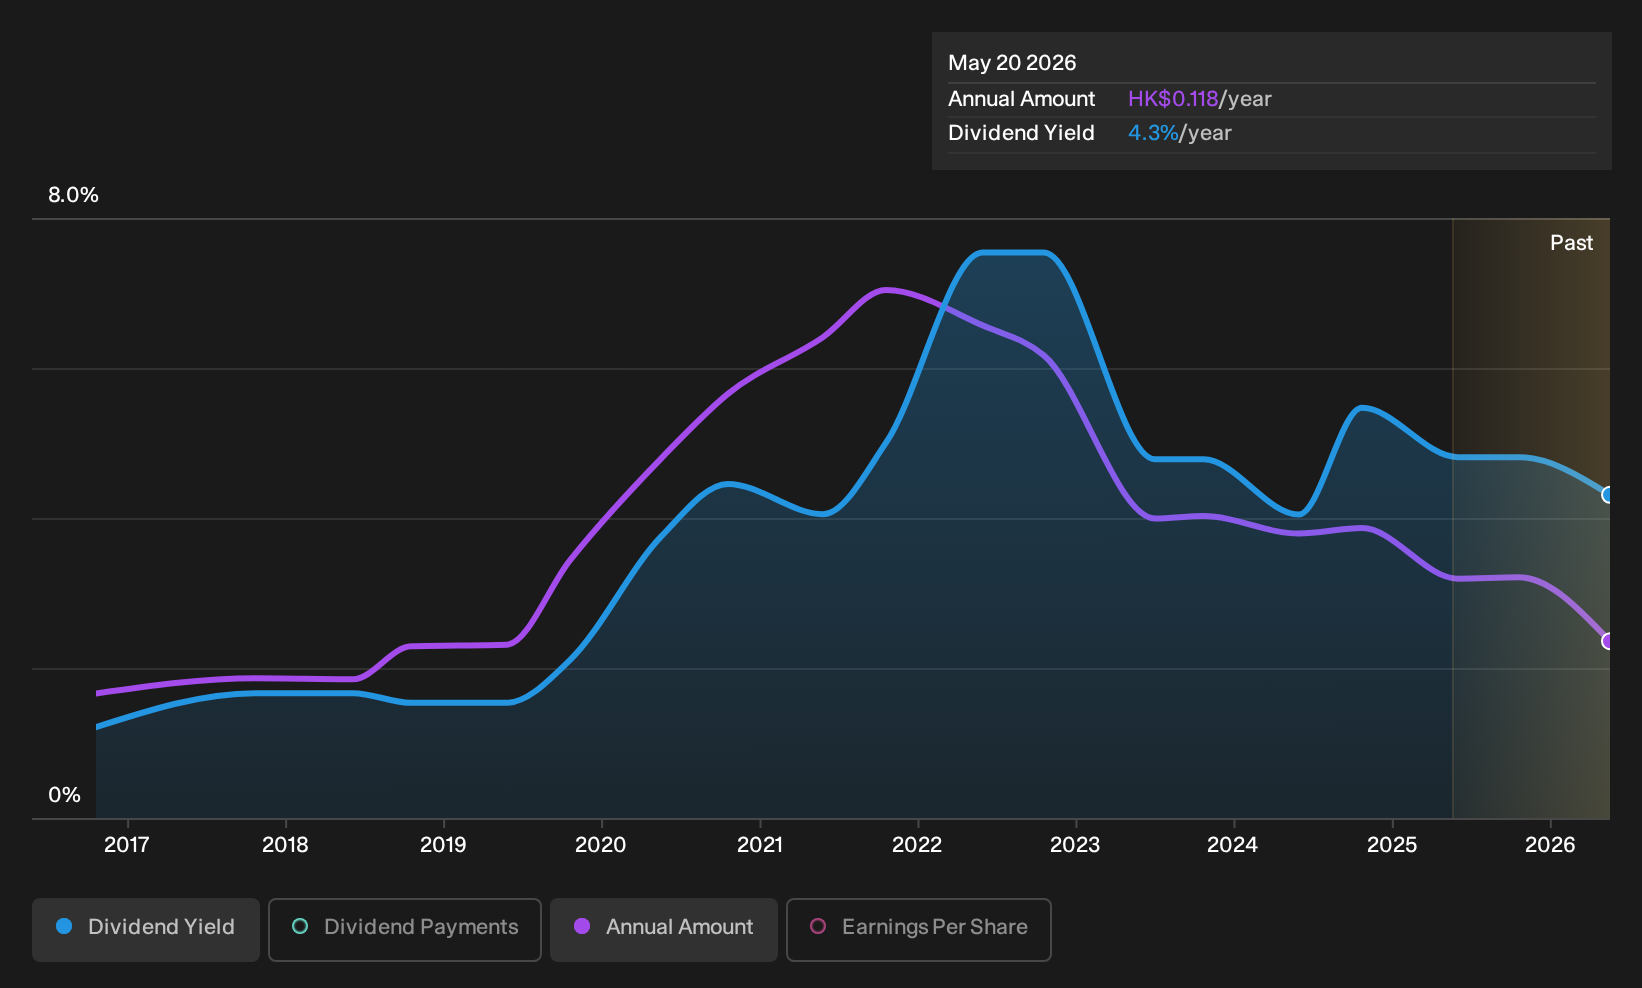Click the May 20 2026 tooltip date
The image size is (1642, 988).
coord(1012,63)
